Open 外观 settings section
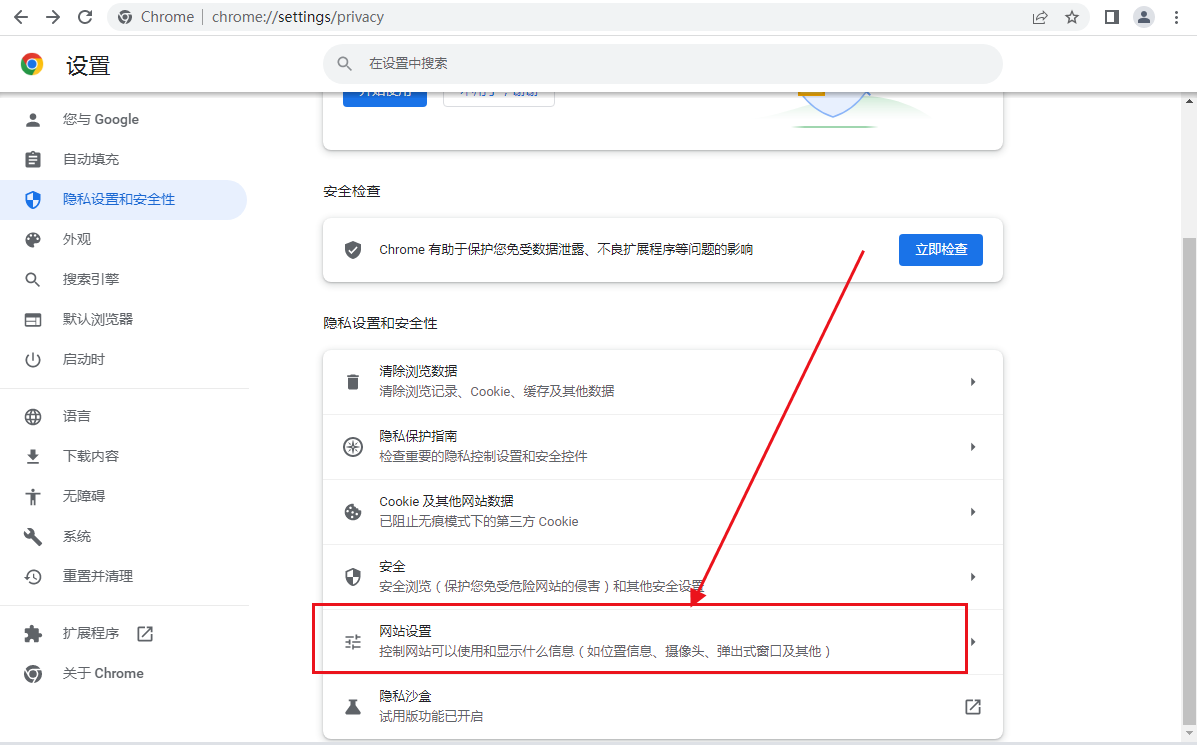1197x745 pixels. click(x=124, y=240)
